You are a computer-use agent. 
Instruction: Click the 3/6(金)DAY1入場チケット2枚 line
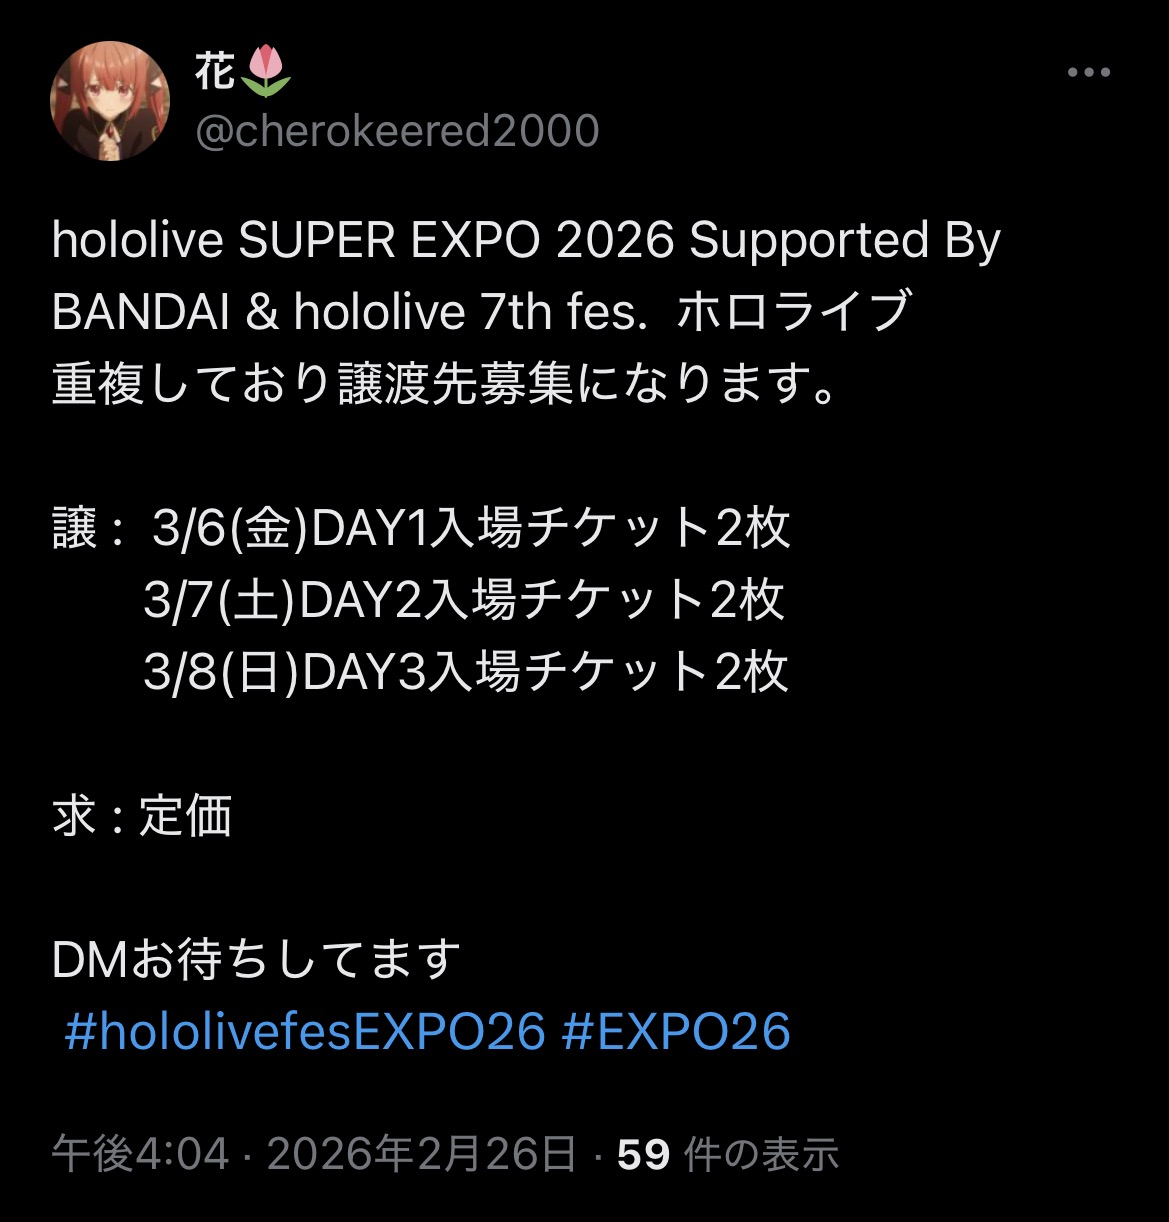click(471, 528)
